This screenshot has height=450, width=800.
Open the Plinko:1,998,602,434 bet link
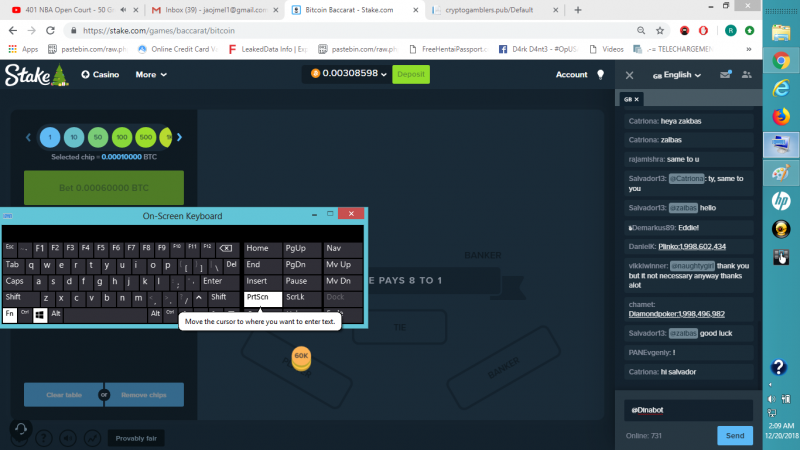[x=692, y=246]
